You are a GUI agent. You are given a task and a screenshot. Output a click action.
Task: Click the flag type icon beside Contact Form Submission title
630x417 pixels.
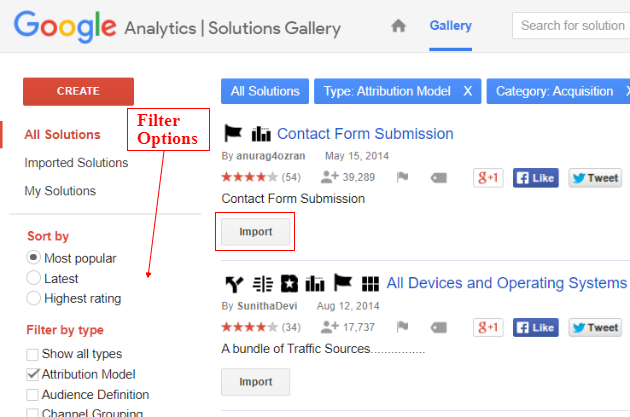pyautogui.click(x=233, y=133)
